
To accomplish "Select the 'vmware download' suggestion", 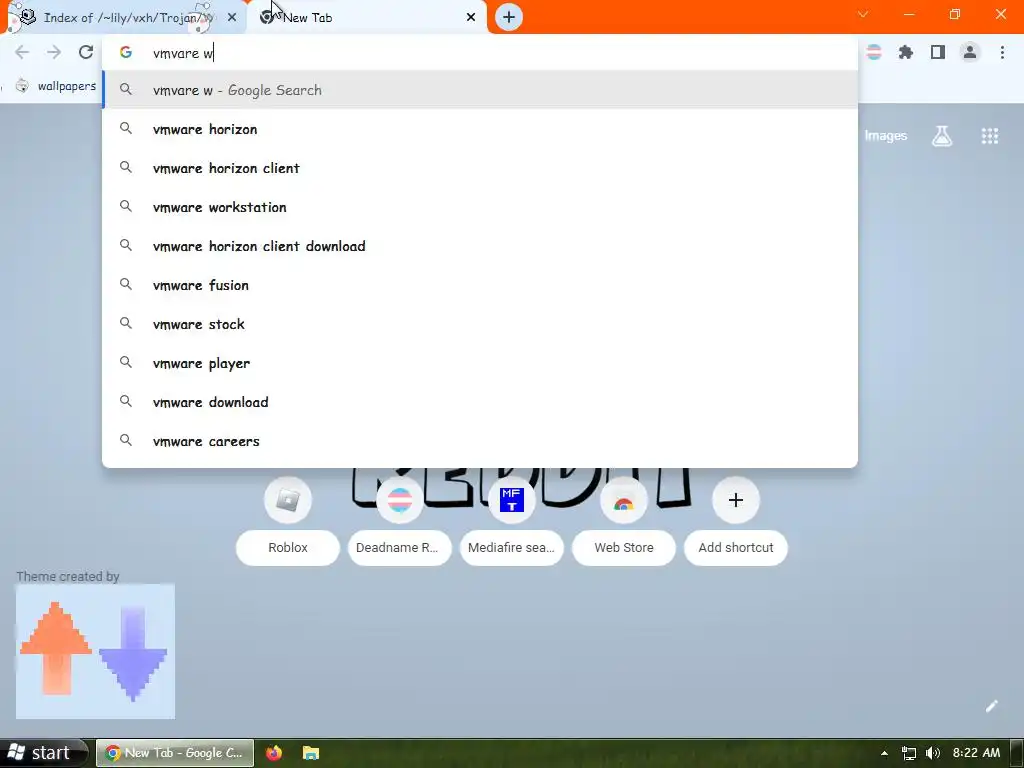I will (x=480, y=402).
